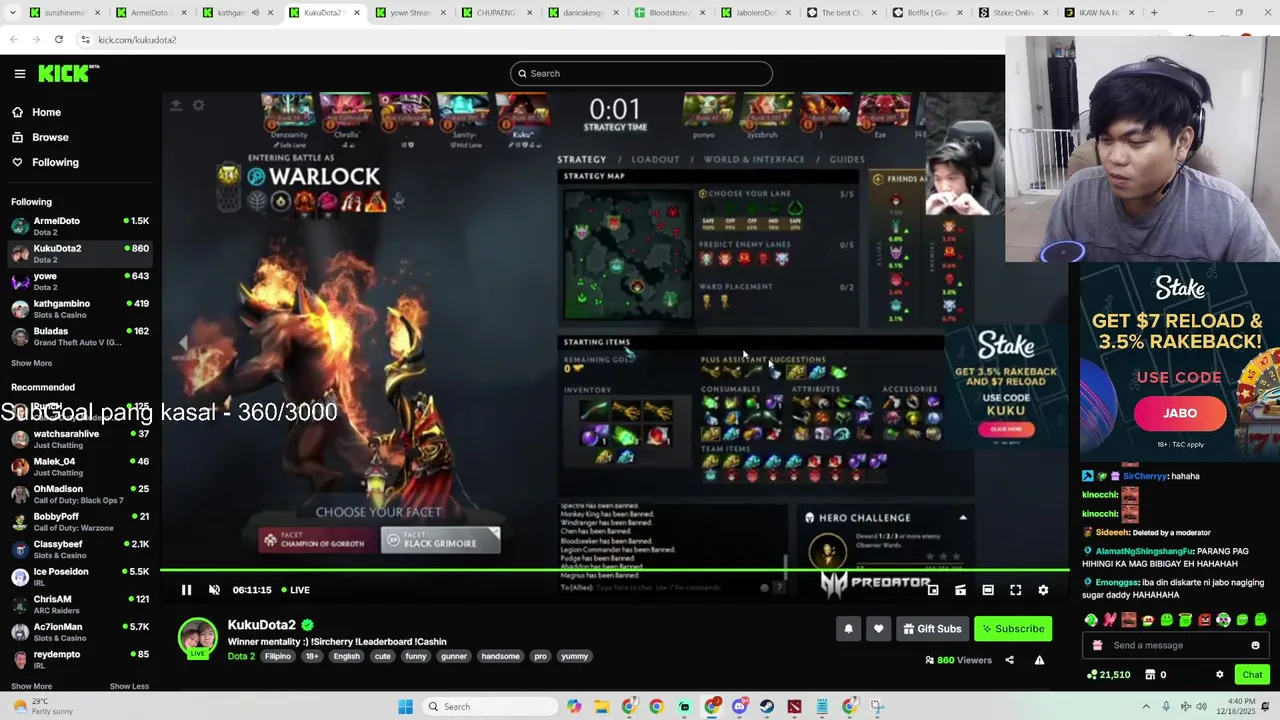Image resolution: width=1280 pixels, height=720 pixels.
Task: Open watchsarahlive recommended channel
Action: point(80,439)
